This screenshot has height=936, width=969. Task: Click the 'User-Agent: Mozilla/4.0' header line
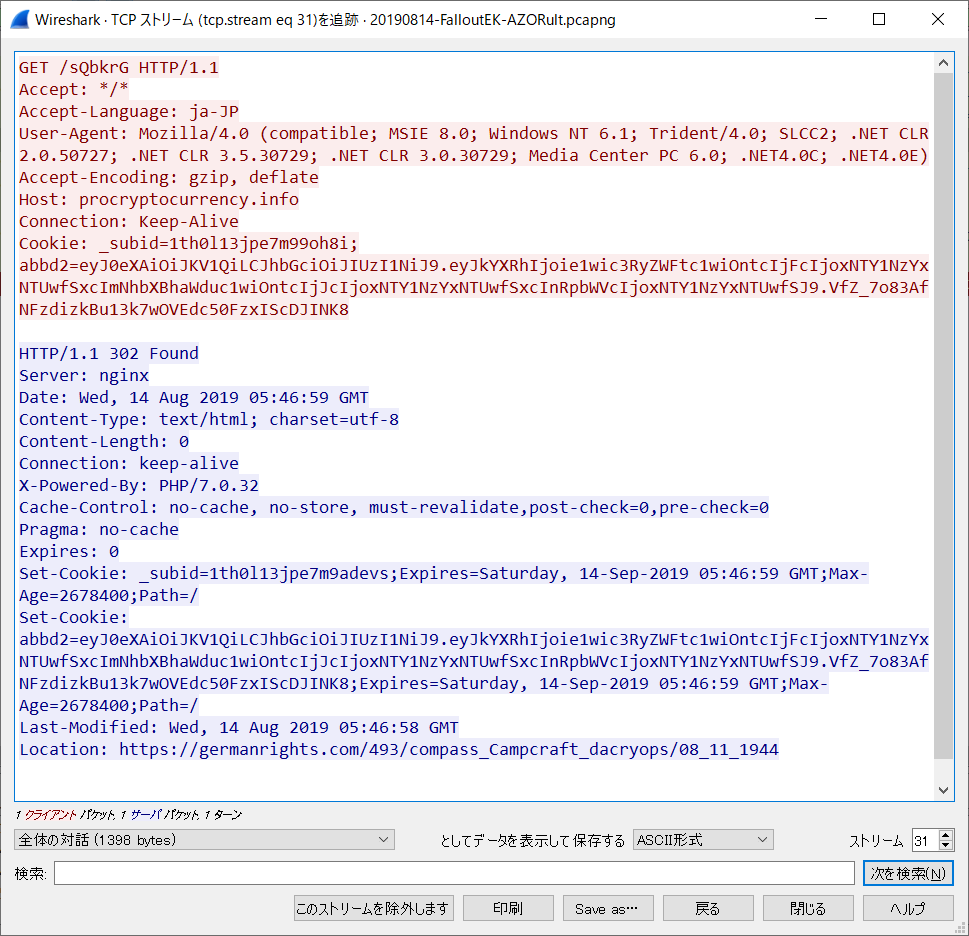coord(473,145)
